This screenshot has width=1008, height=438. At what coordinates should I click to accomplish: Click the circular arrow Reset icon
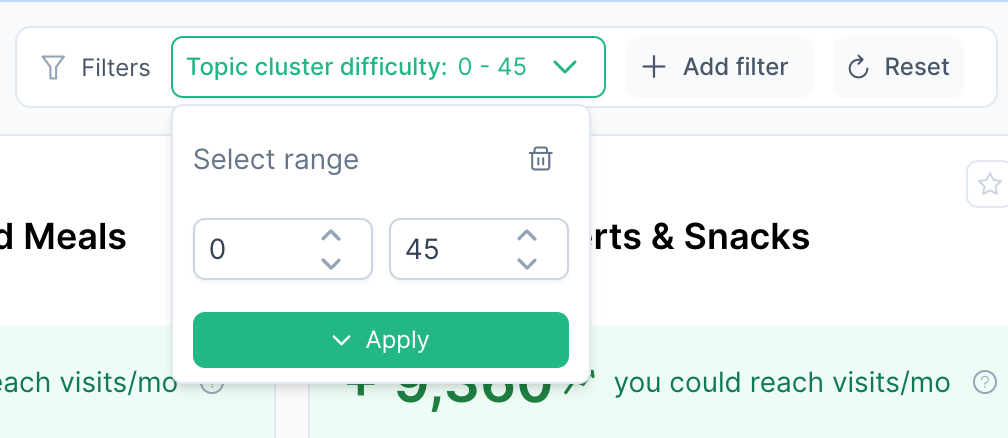pos(858,67)
